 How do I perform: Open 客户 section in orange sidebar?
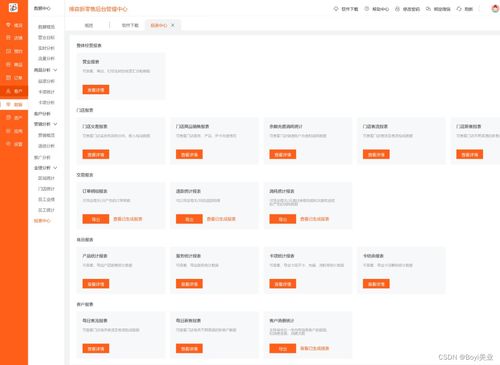pyautogui.click(x=14, y=91)
